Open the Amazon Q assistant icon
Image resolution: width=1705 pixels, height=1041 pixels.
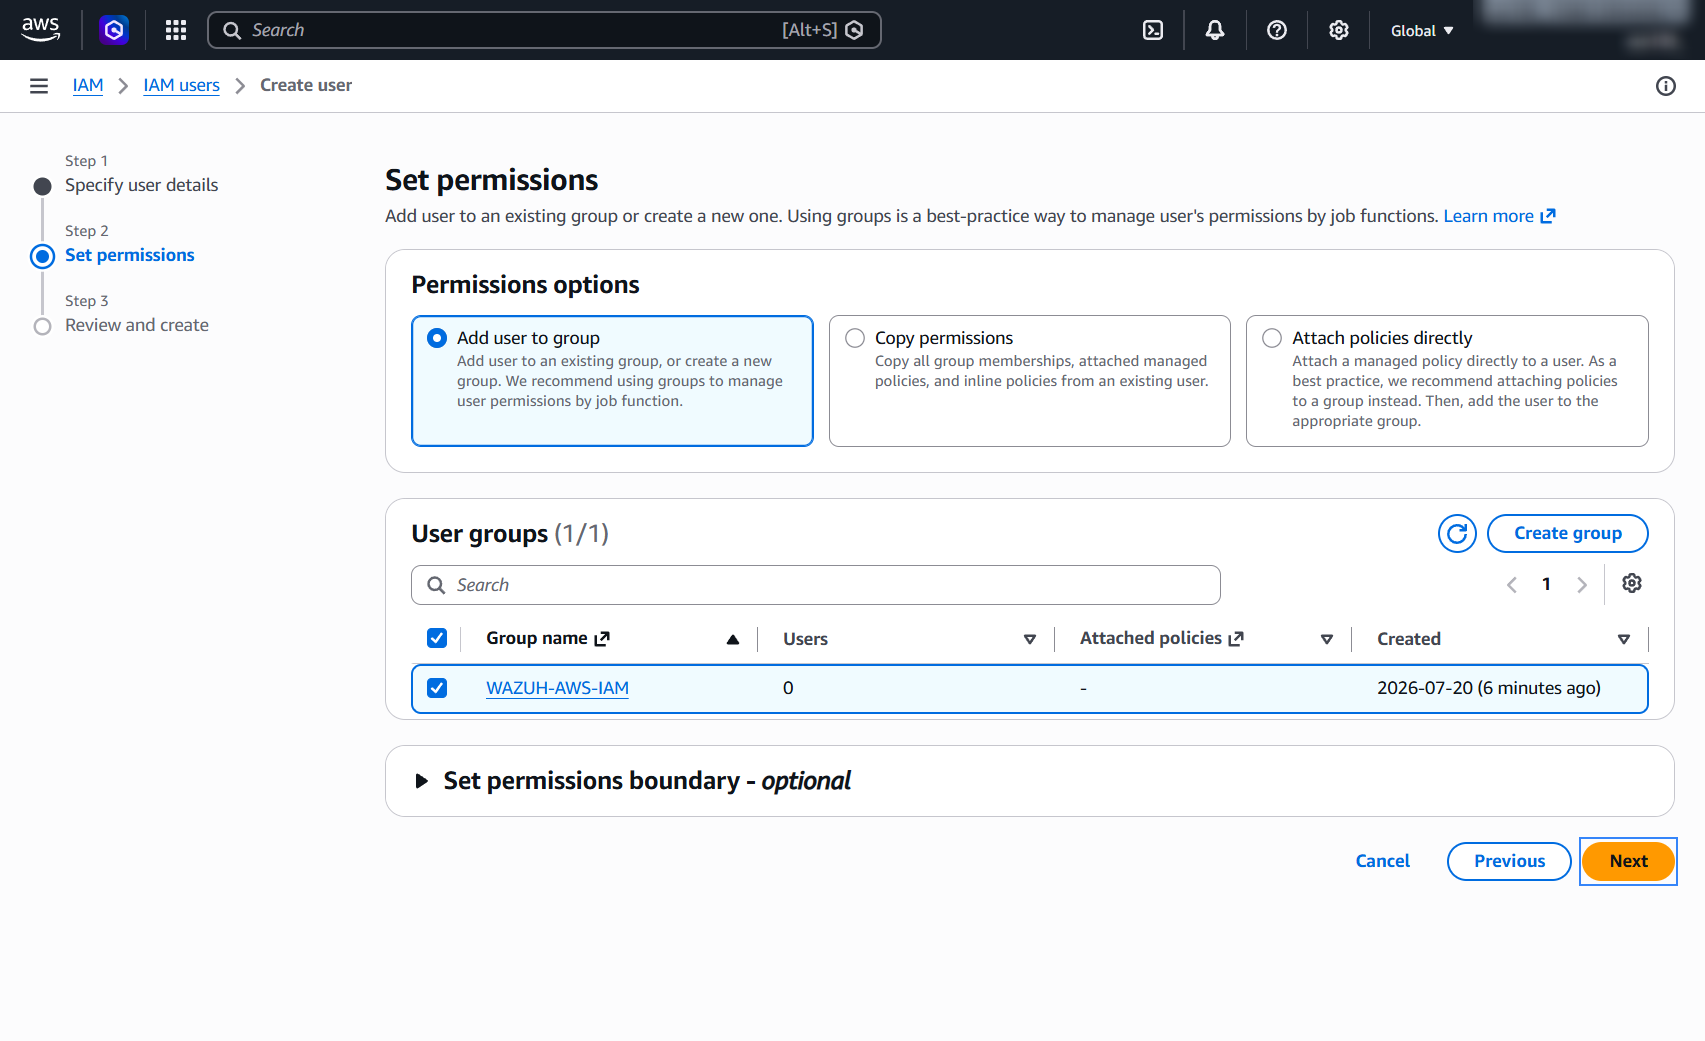(x=114, y=30)
